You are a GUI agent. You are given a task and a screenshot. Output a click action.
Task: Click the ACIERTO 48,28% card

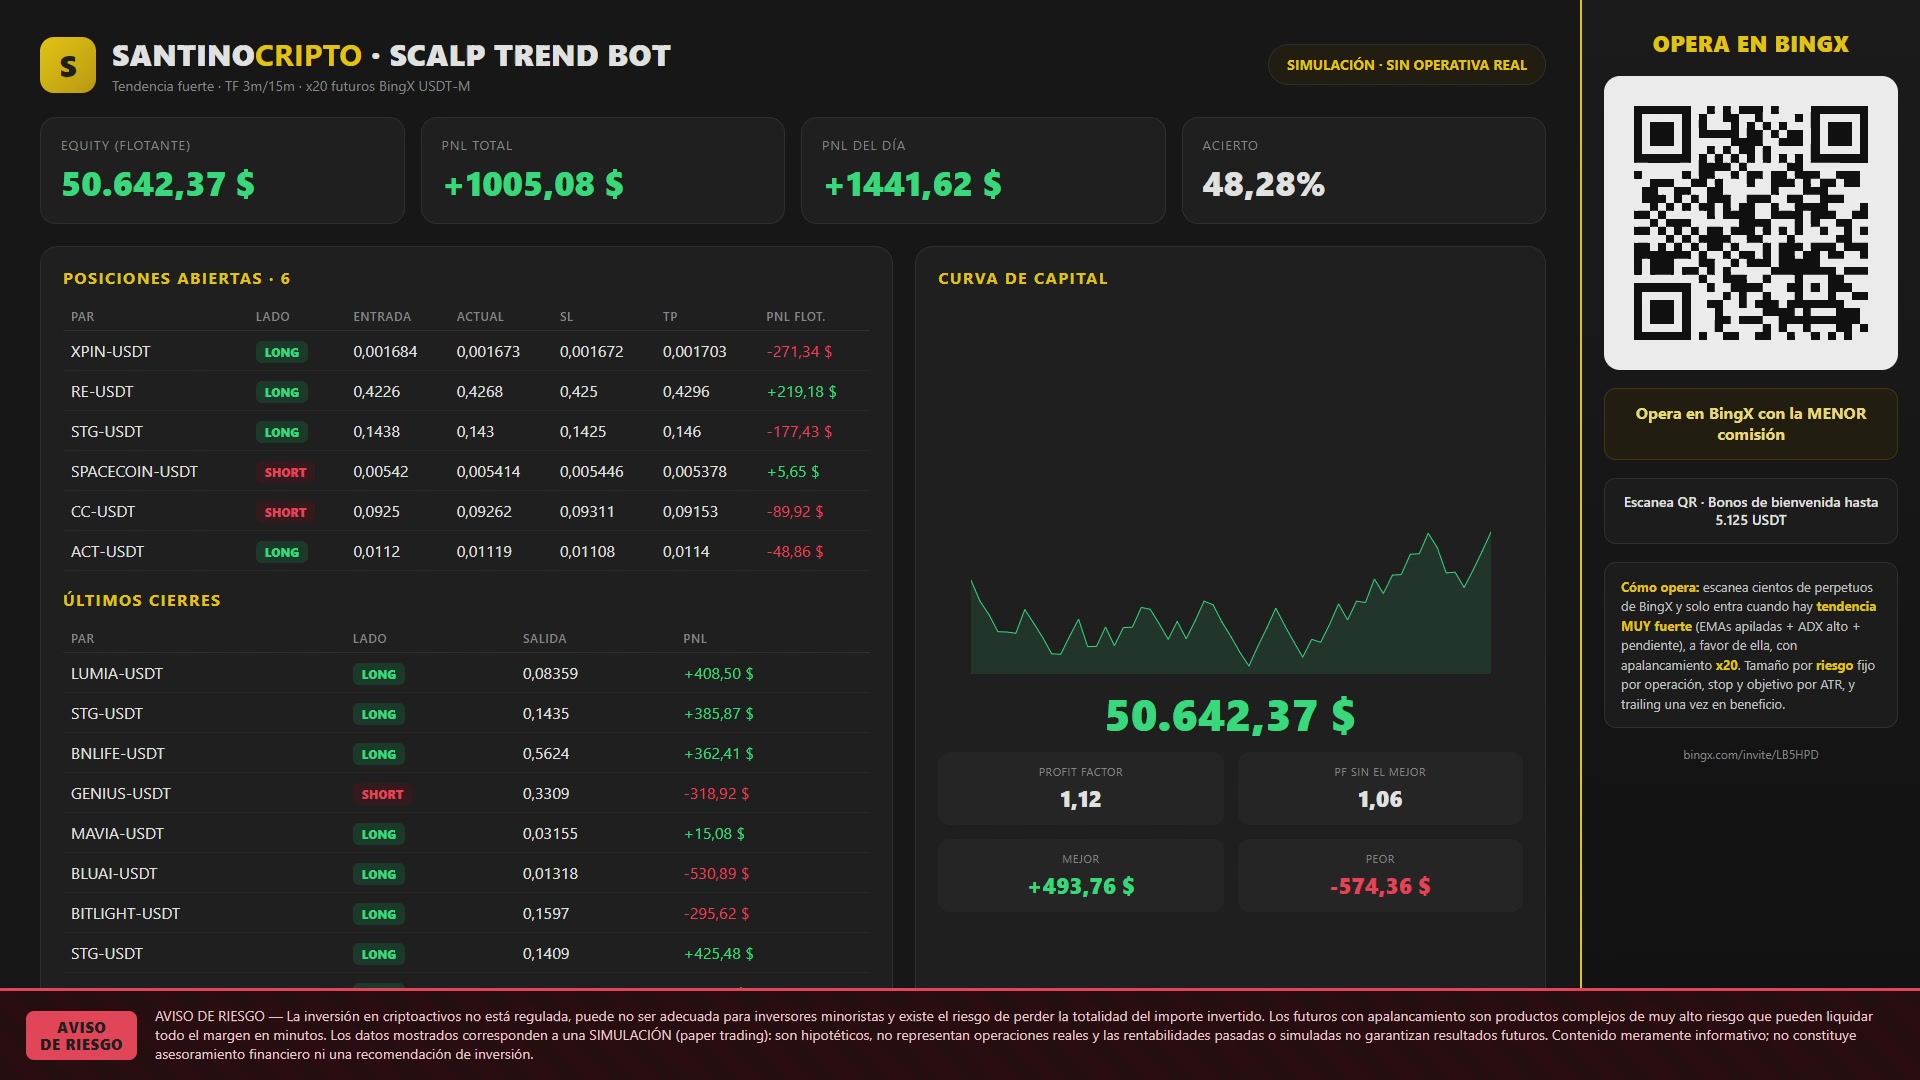pos(1363,170)
